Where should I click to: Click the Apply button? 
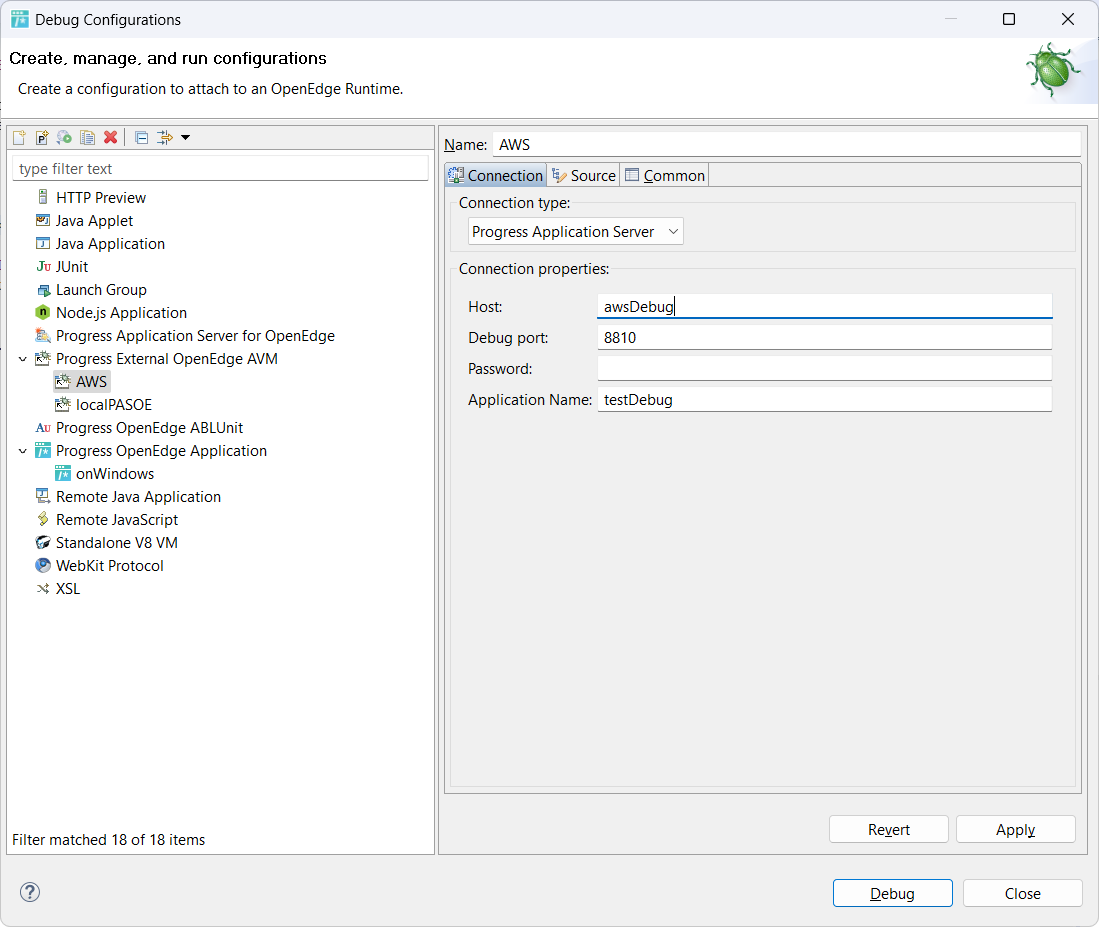pos(1016,830)
